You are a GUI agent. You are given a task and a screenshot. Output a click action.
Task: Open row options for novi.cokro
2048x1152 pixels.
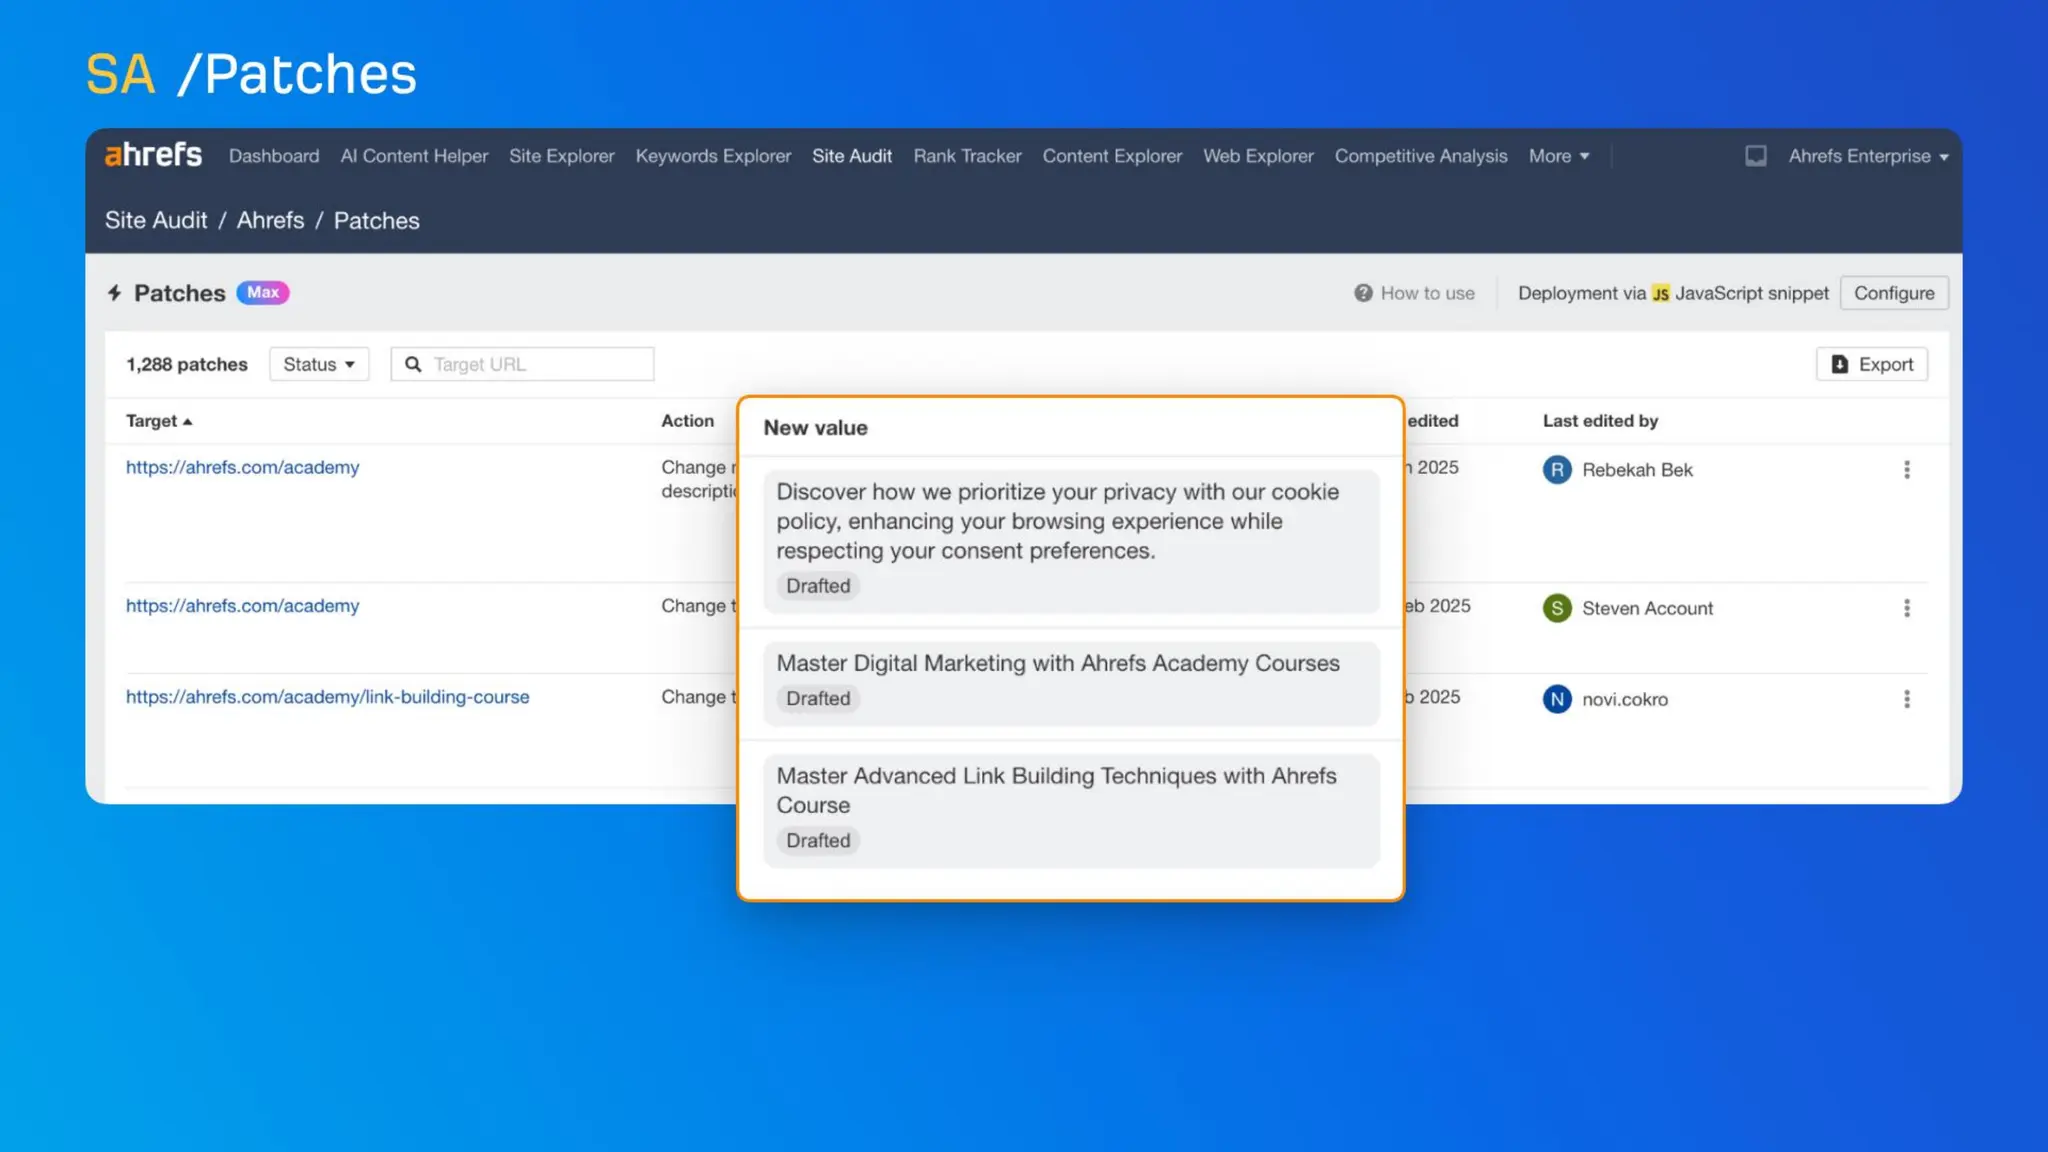click(1906, 699)
